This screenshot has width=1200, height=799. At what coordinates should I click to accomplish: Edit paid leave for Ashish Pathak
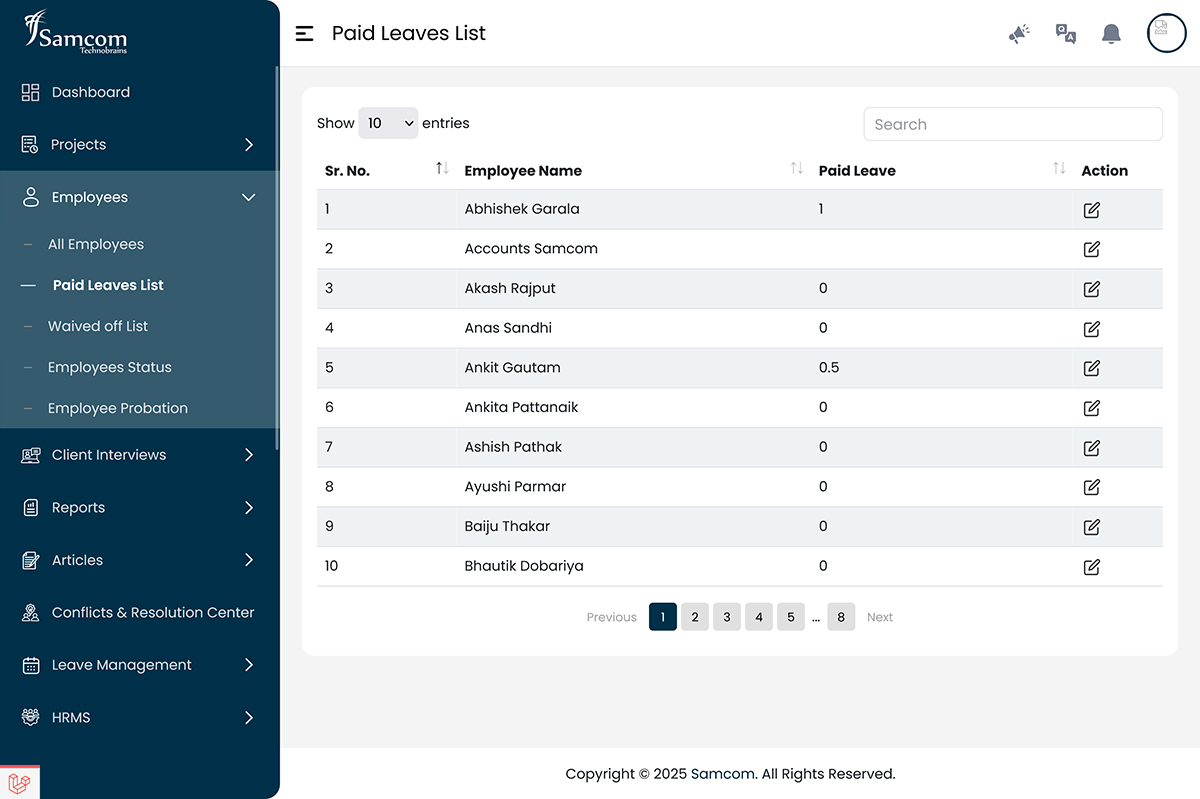click(1092, 448)
